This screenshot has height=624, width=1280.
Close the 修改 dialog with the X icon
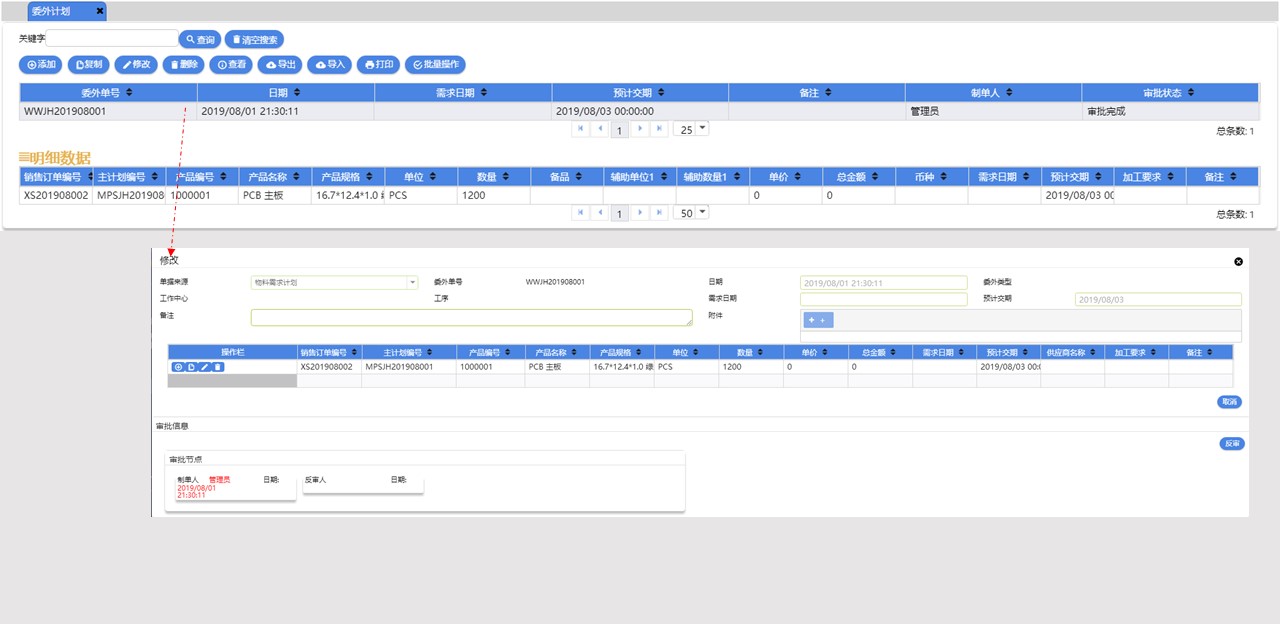(1238, 261)
